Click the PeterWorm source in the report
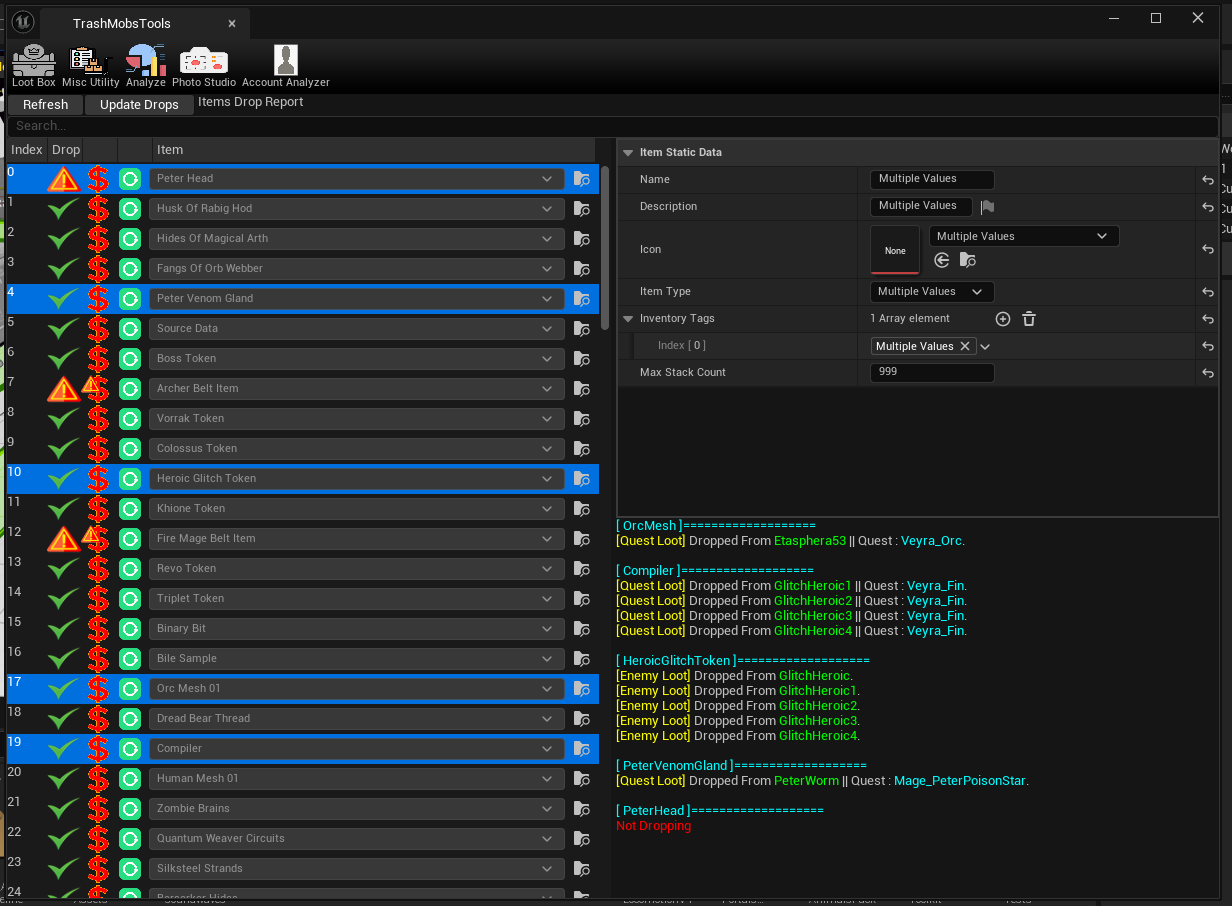Screen dimensions: 1232x906 [807, 781]
